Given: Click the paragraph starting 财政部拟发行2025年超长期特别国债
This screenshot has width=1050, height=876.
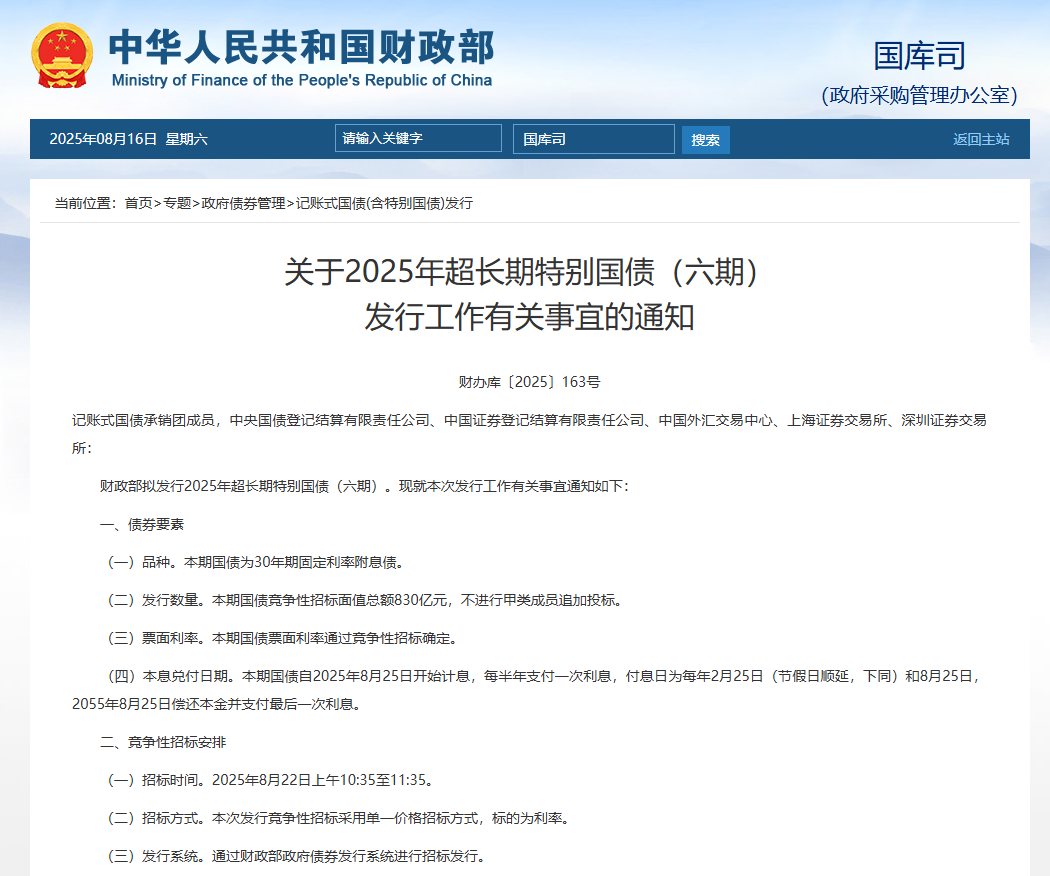Looking at the screenshot, I should pos(364,486).
